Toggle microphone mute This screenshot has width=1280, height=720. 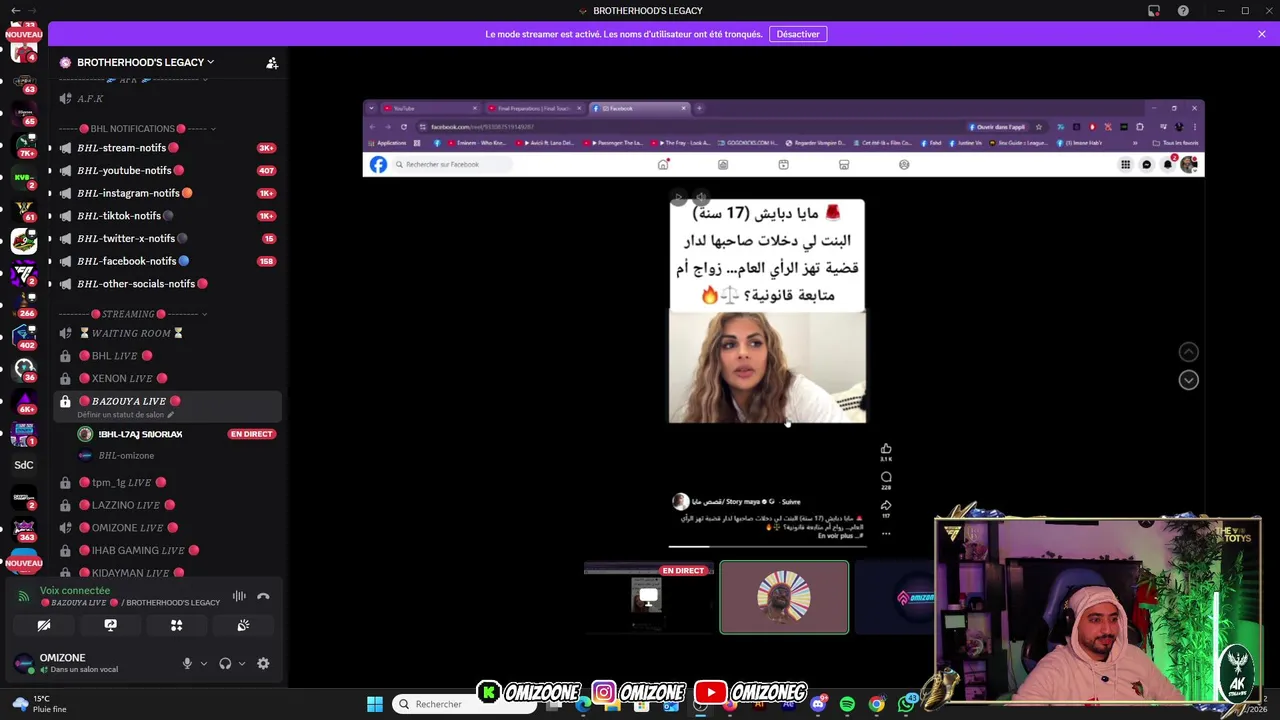point(187,664)
